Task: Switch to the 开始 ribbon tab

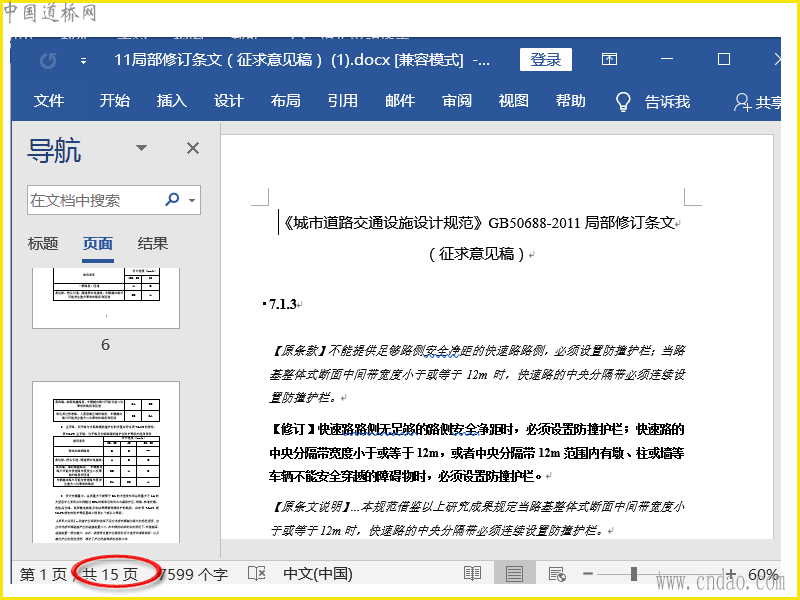Action: 114,101
